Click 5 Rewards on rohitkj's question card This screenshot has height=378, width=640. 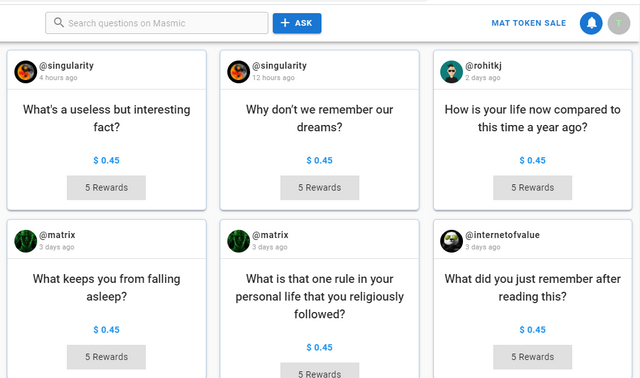pyautogui.click(x=533, y=188)
